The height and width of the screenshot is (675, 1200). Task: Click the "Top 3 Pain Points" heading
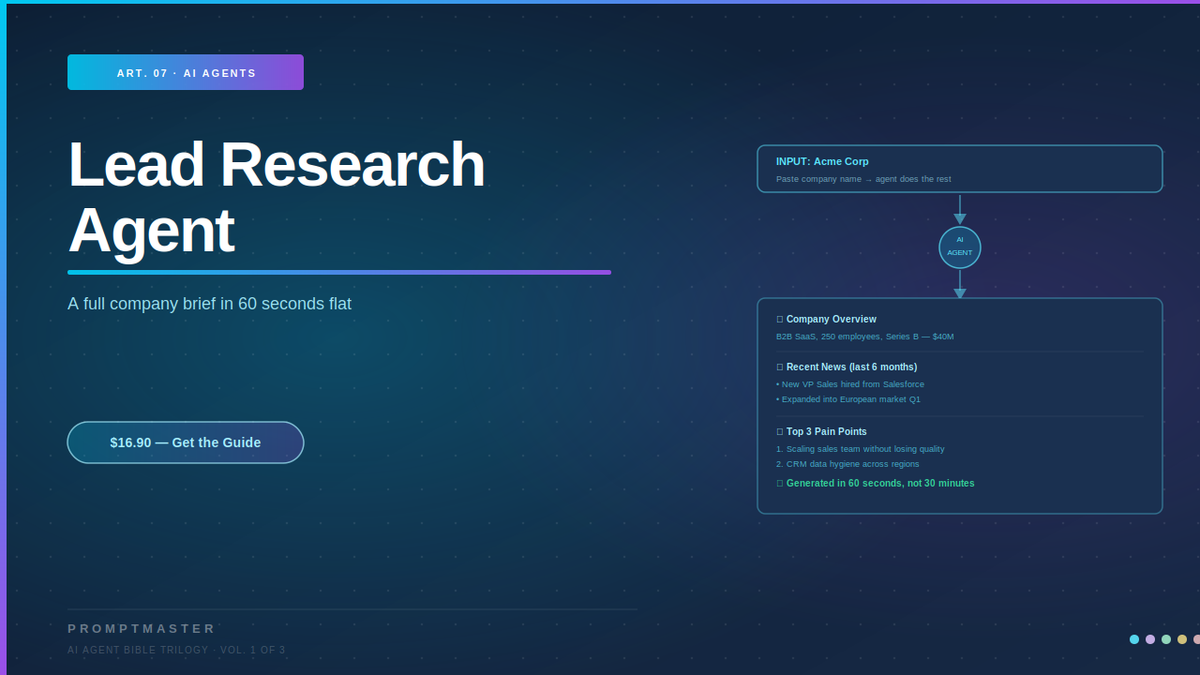826,431
